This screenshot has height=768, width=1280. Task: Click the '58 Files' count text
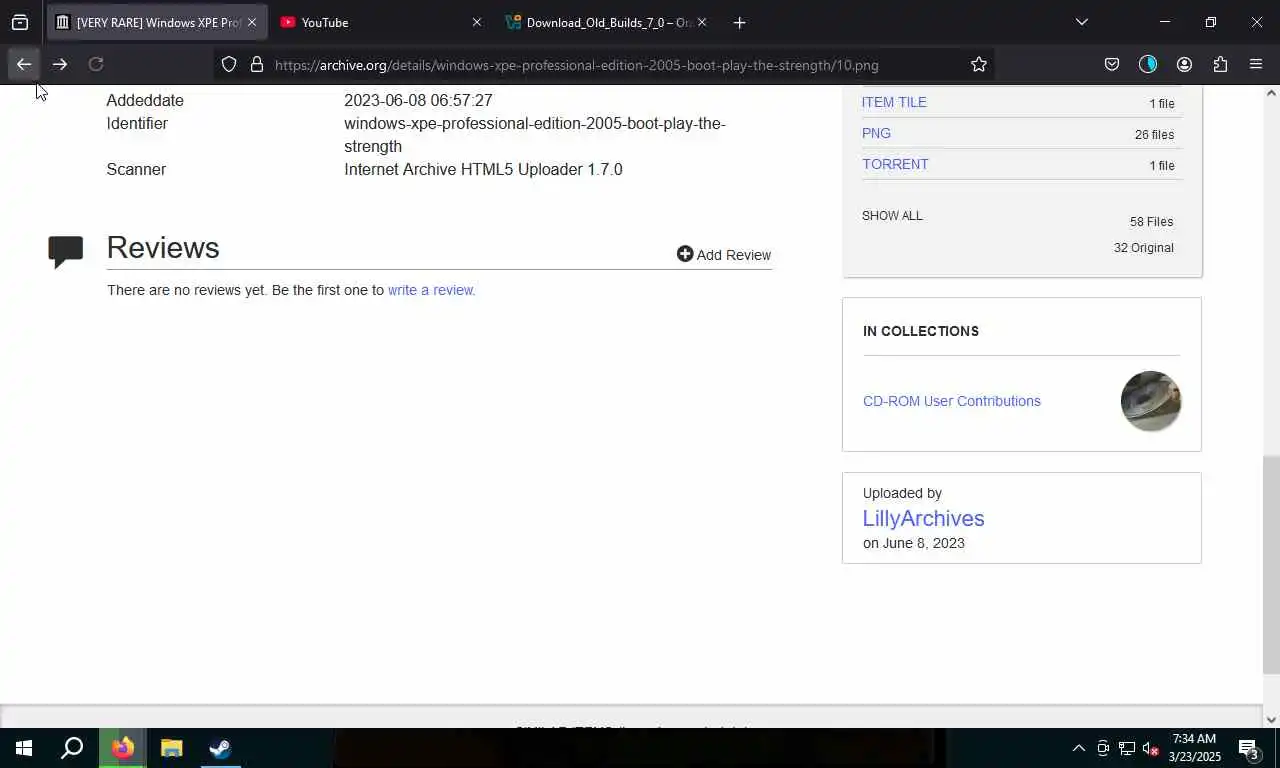point(1151,222)
